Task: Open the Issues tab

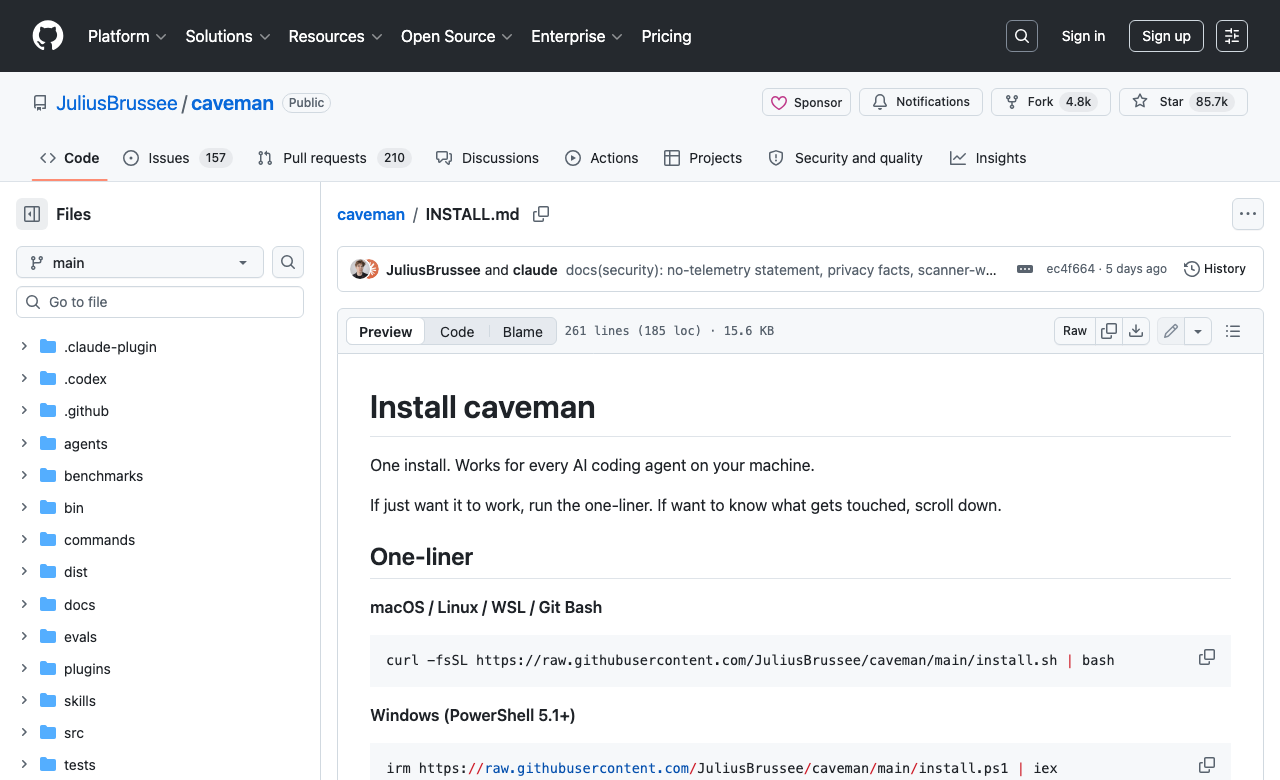Action: tap(177, 158)
